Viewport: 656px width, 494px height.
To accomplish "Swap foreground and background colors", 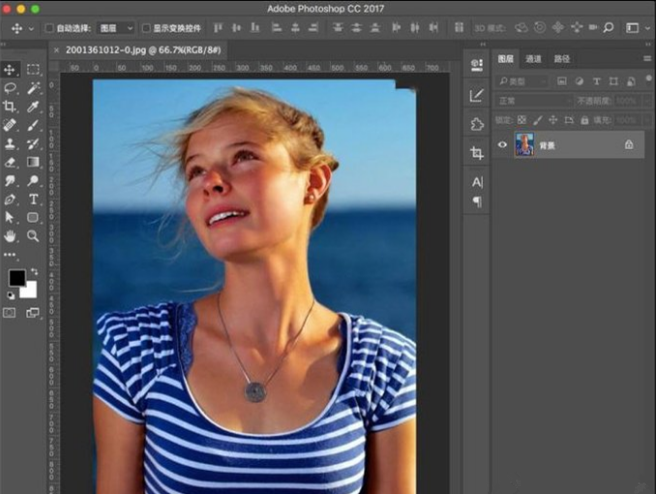I will (35, 271).
